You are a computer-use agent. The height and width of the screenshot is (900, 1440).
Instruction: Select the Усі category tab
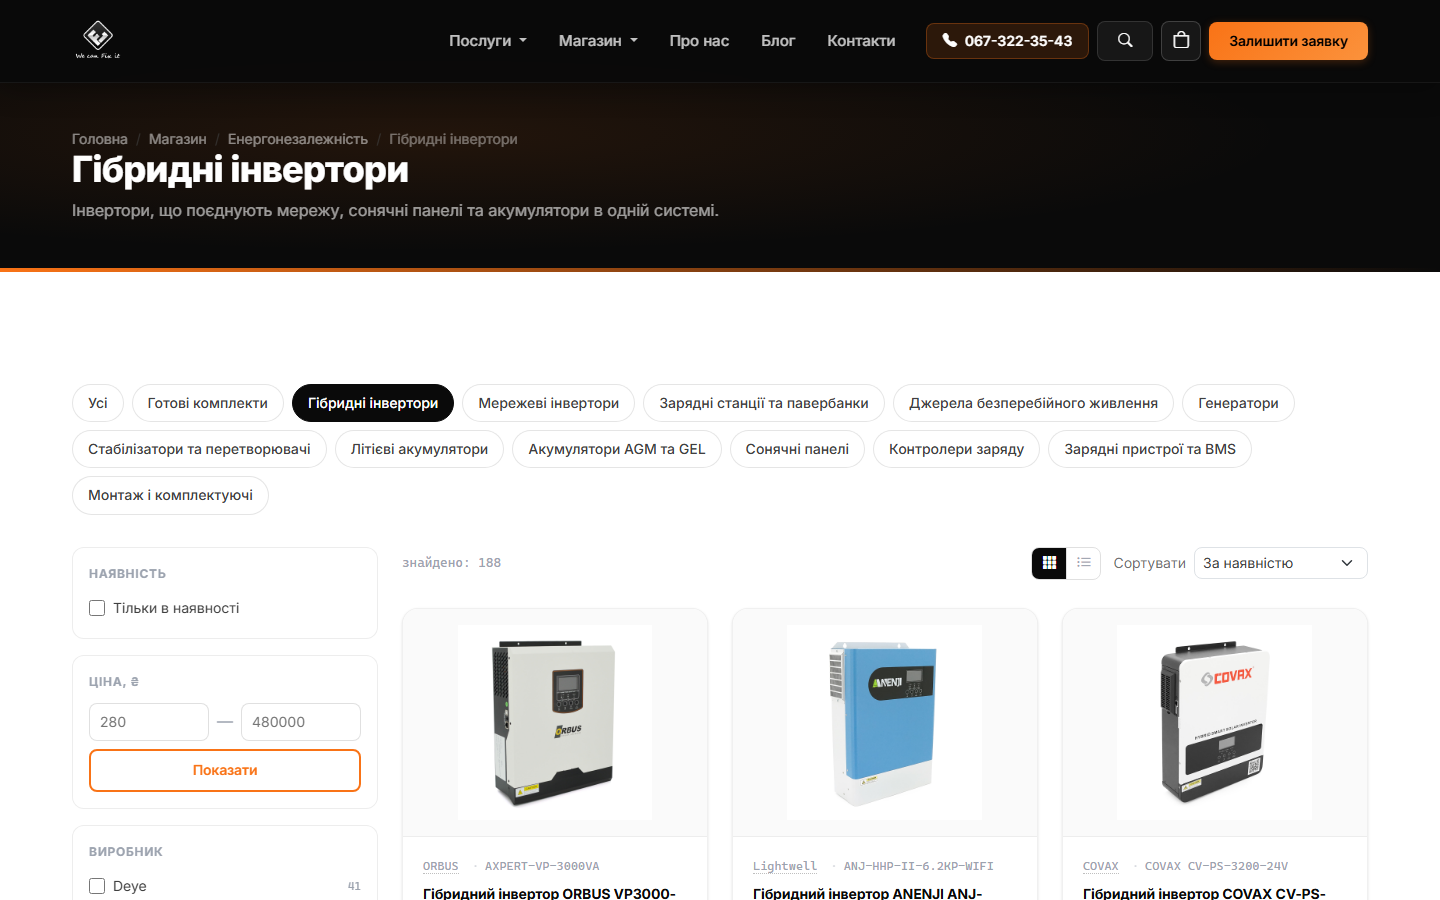click(98, 403)
